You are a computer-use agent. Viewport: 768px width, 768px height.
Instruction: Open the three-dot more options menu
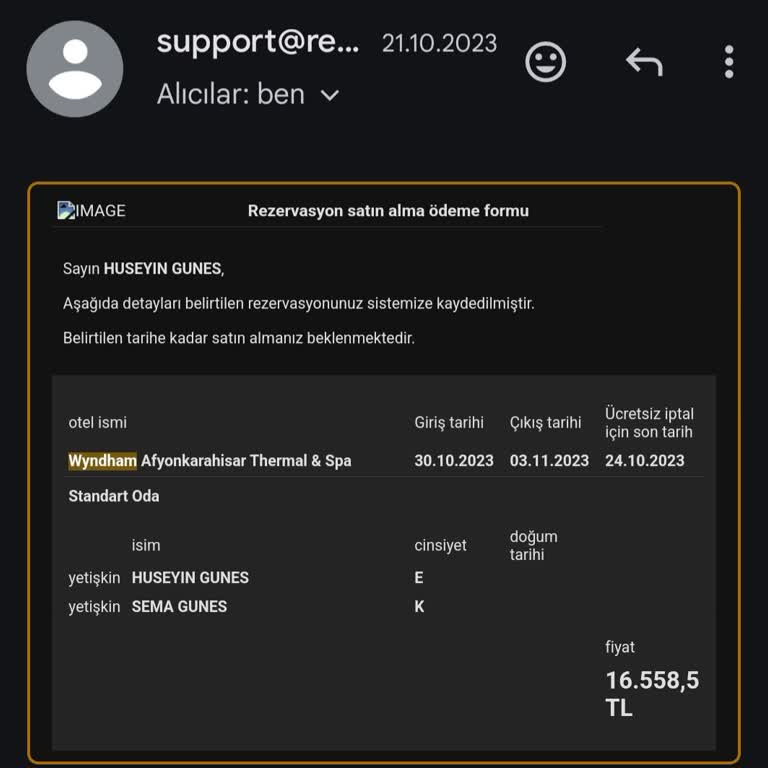(x=729, y=62)
